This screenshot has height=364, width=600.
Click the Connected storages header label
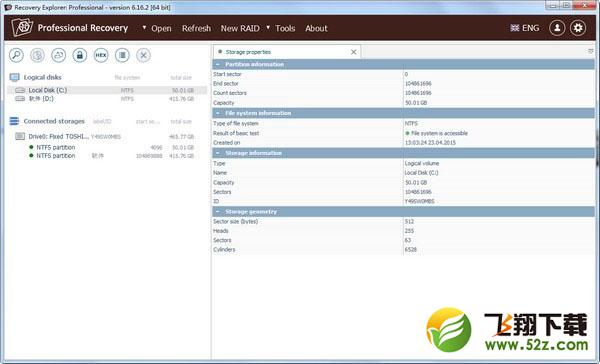(x=54, y=121)
